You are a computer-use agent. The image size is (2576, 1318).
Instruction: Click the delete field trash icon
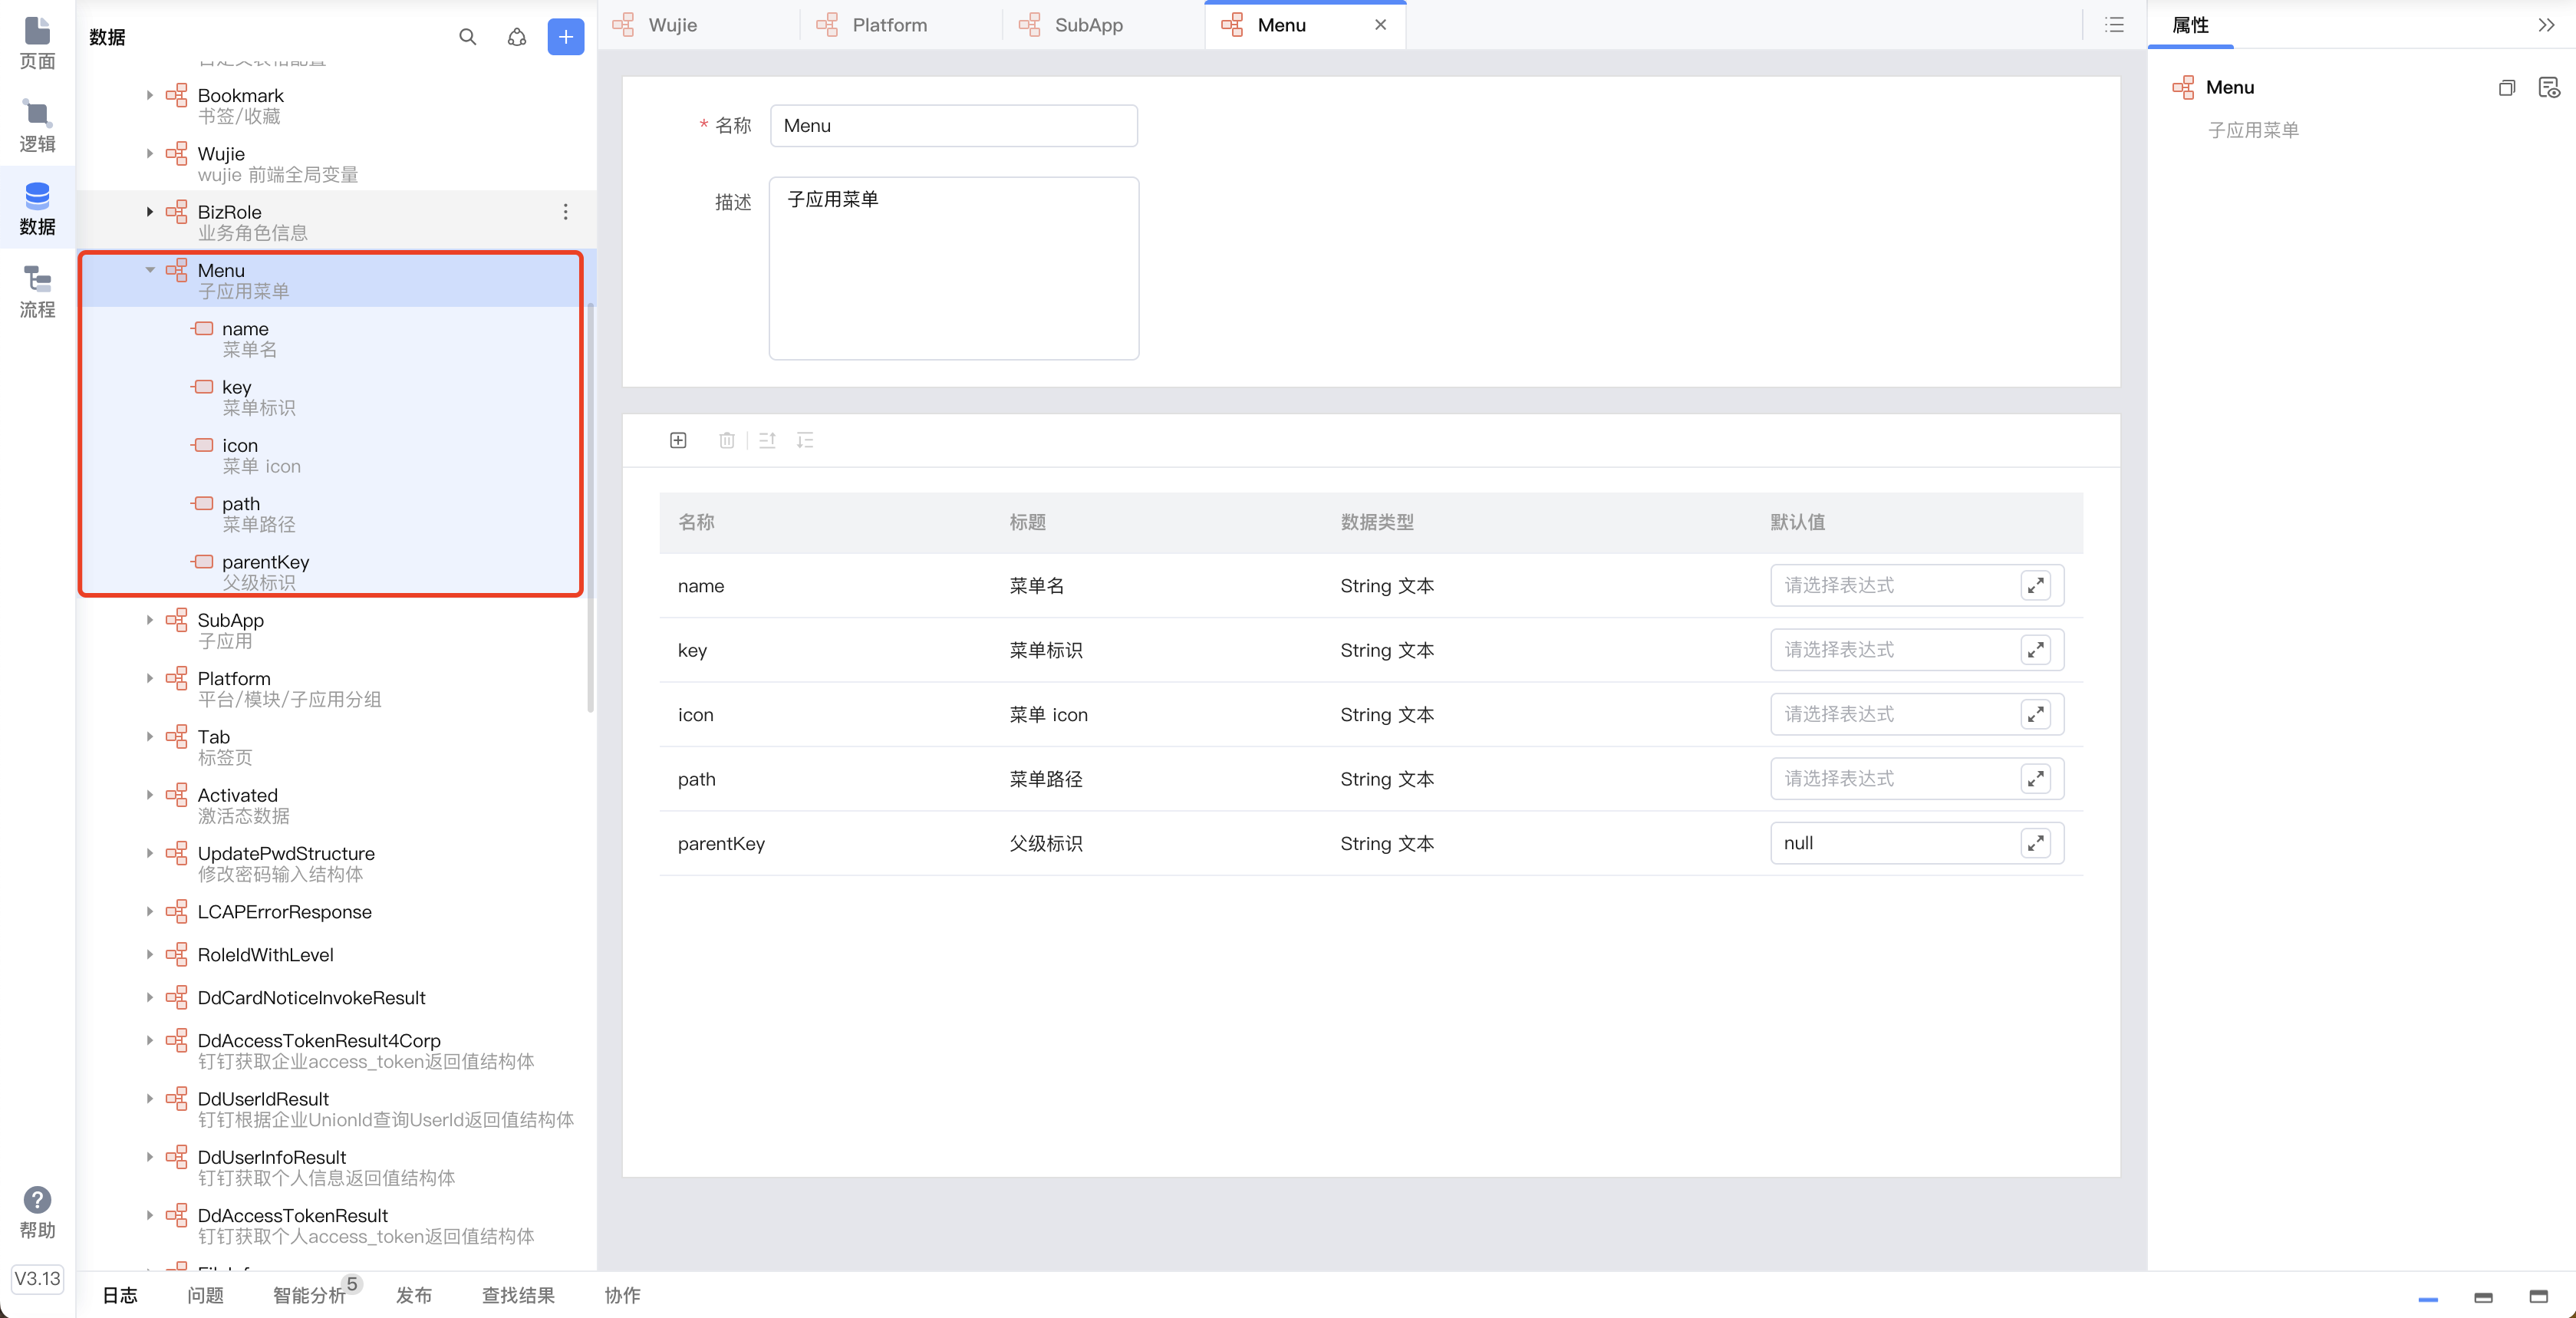click(x=727, y=440)
